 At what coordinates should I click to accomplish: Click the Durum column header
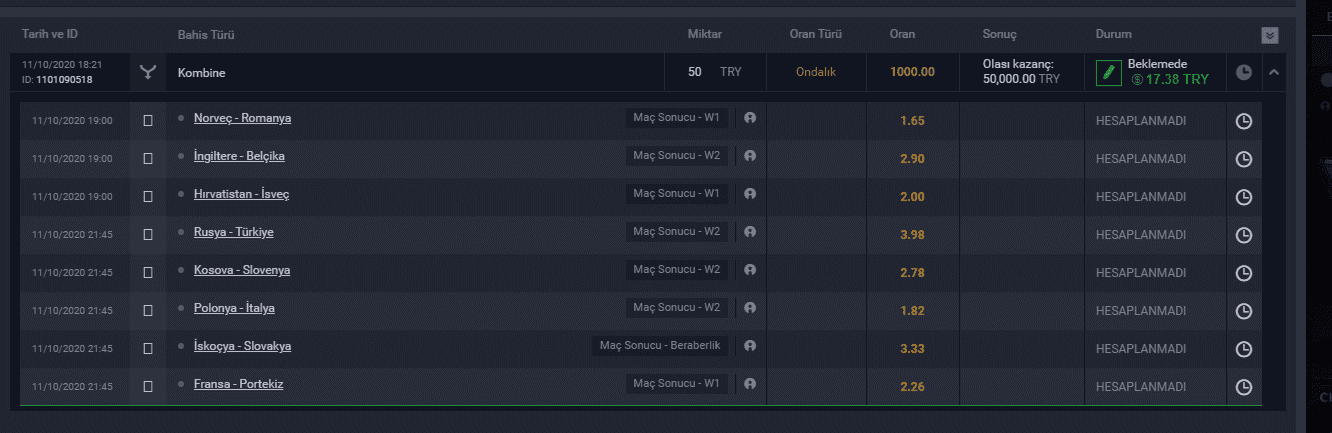[x=1114, y=35]
